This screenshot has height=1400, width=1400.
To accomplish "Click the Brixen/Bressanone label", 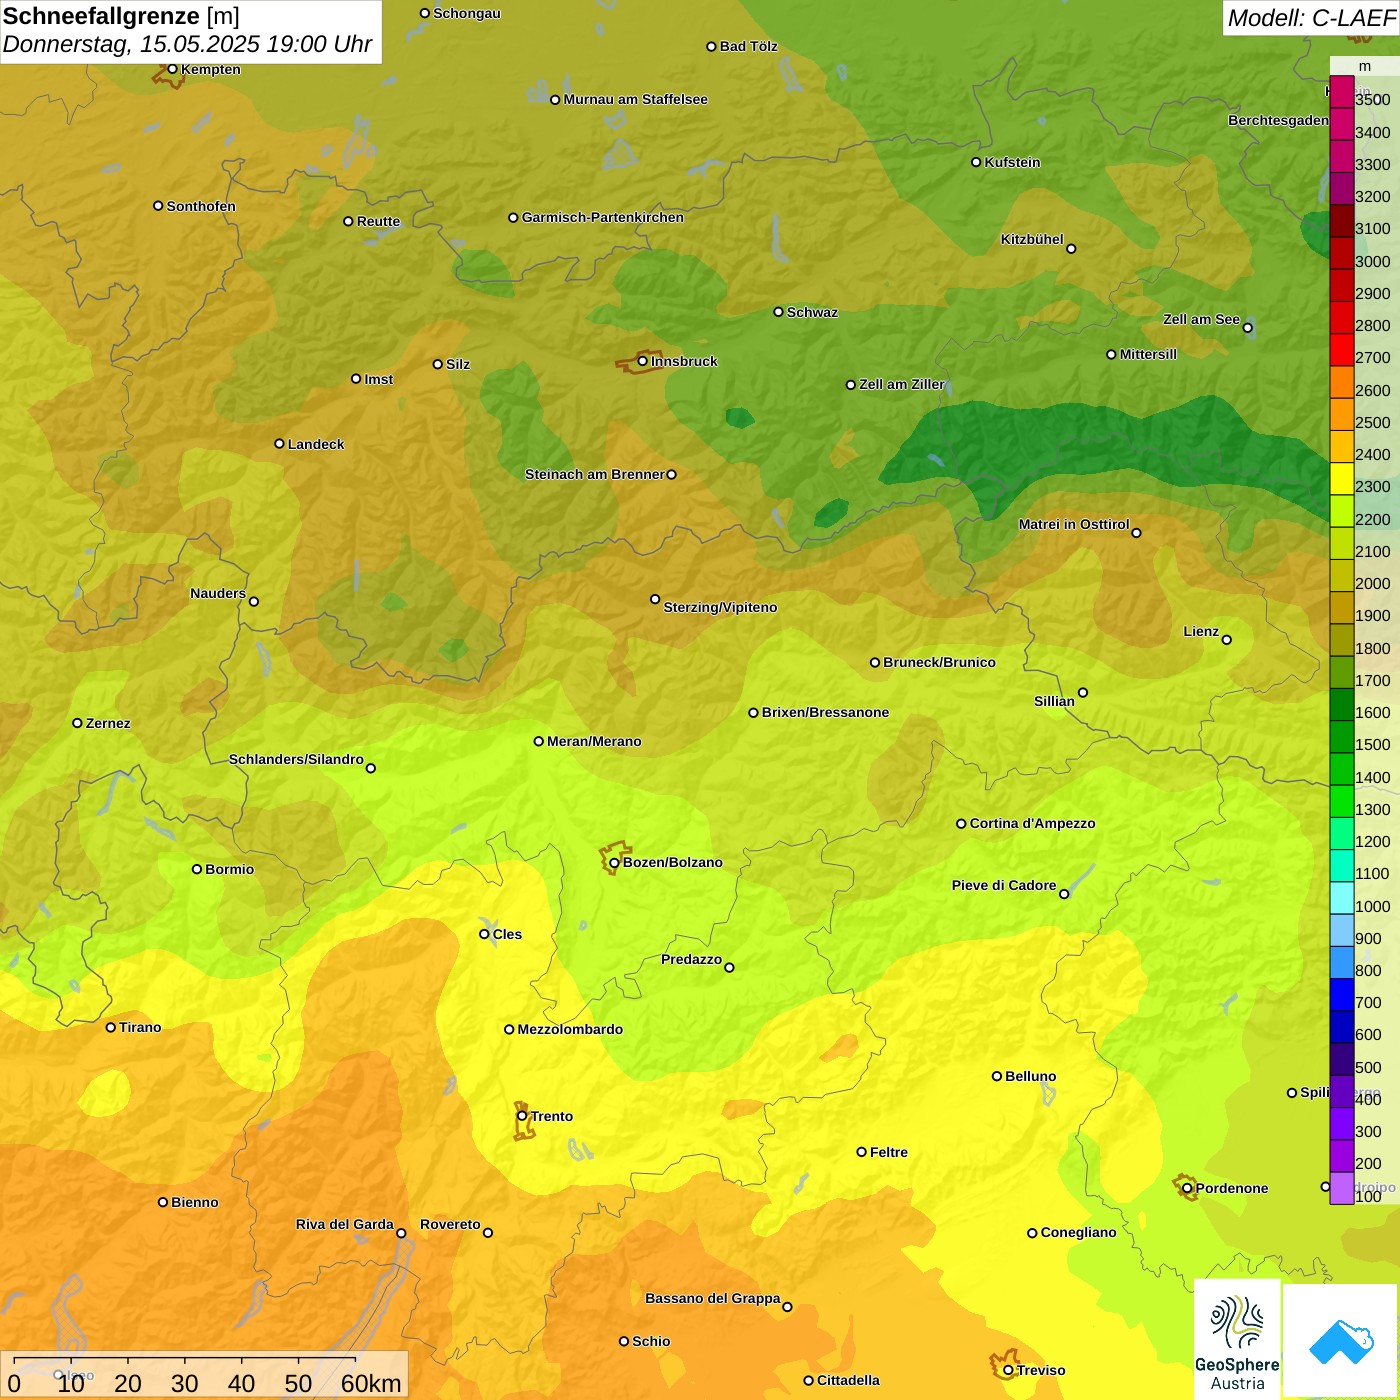I will (825, 712).
